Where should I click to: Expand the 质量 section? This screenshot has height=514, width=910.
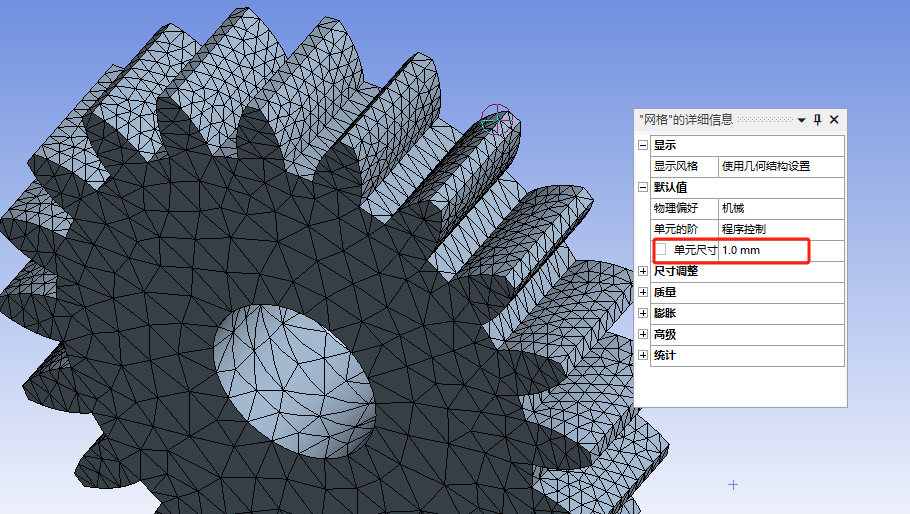pos(643,292)
